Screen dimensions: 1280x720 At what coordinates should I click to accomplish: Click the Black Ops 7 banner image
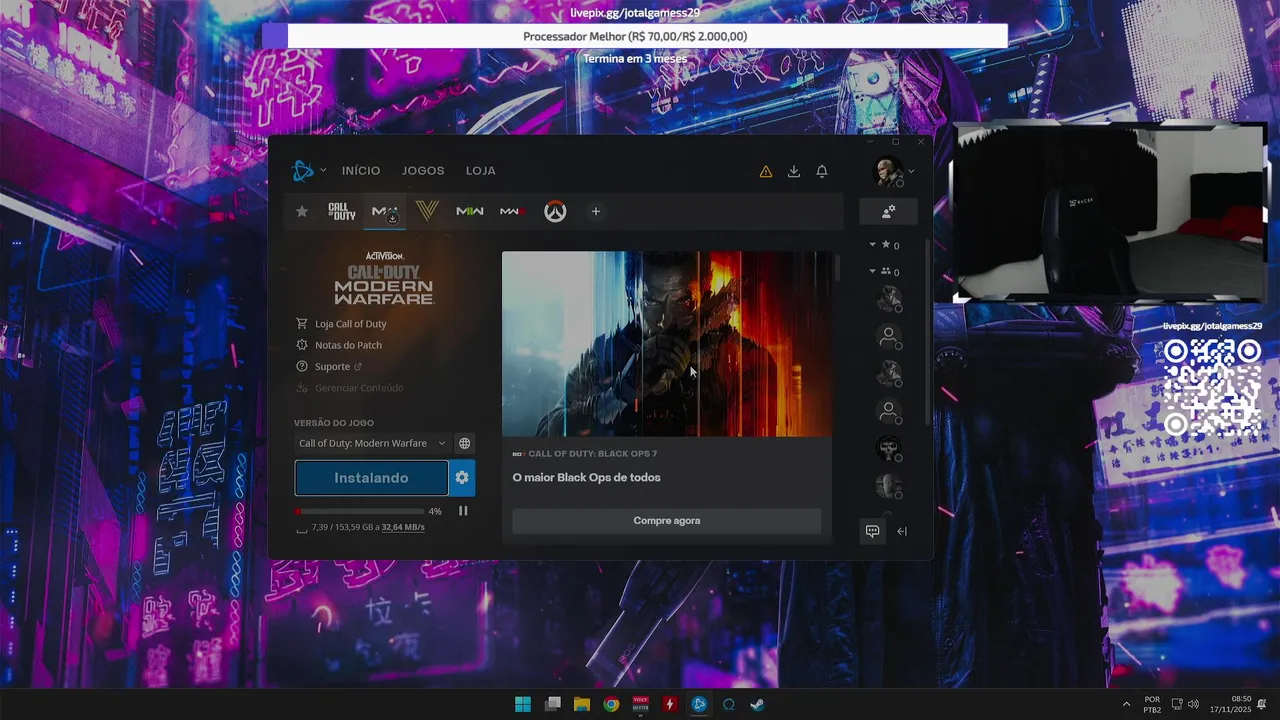pos(666,344)
